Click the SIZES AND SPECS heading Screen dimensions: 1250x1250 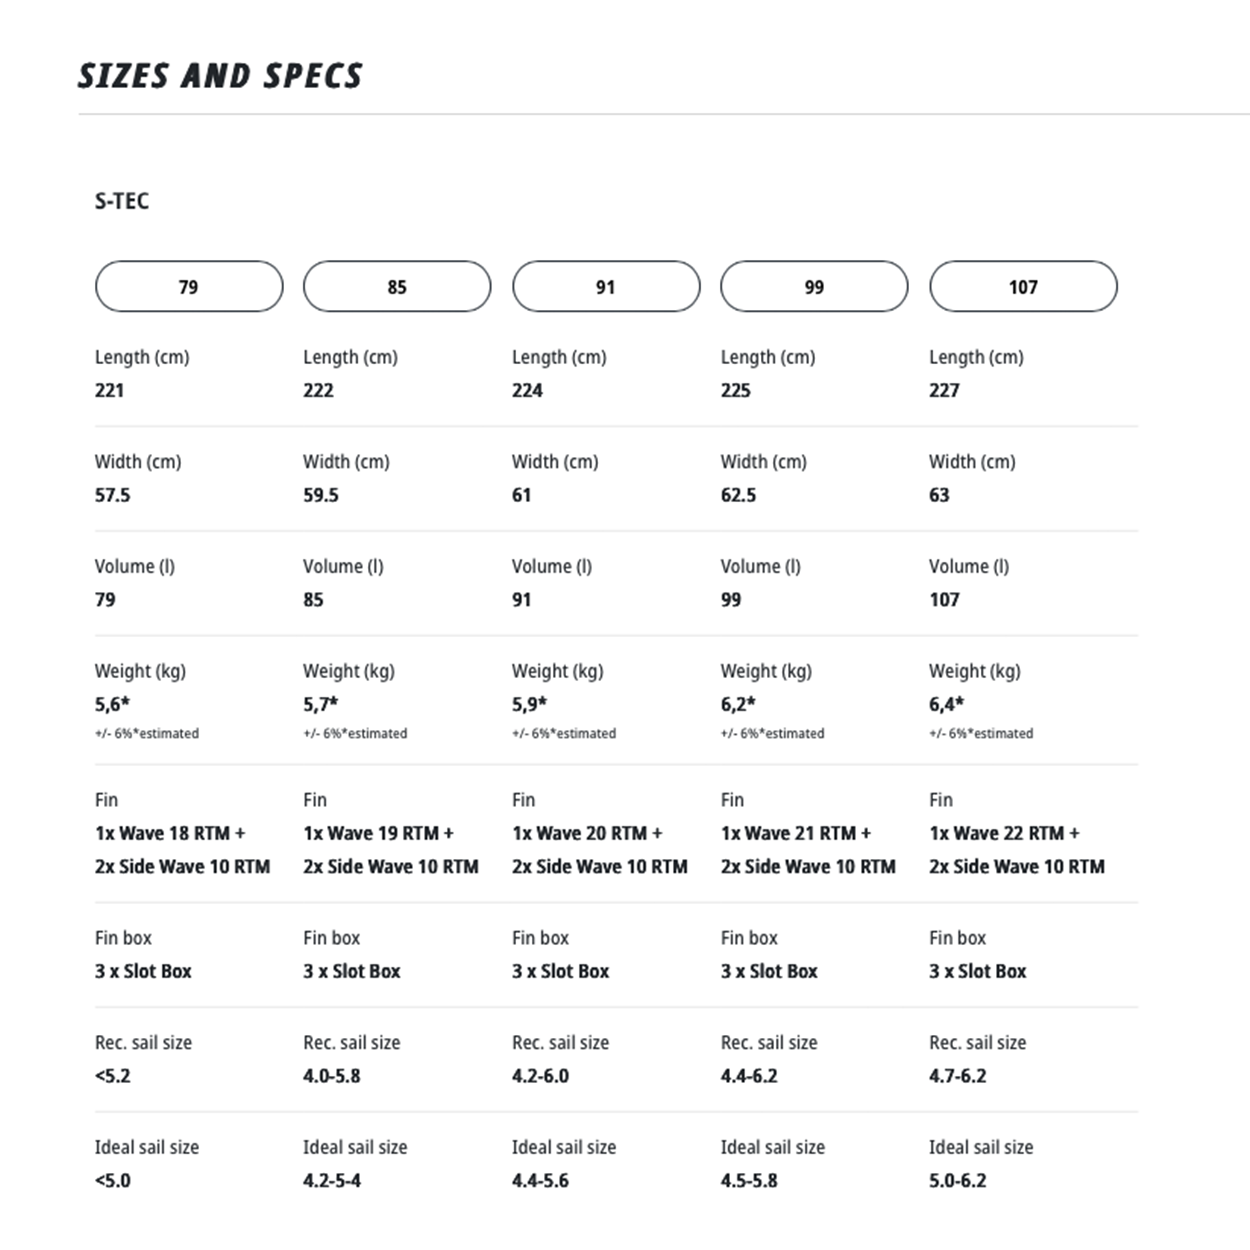[x=220, y=76]
